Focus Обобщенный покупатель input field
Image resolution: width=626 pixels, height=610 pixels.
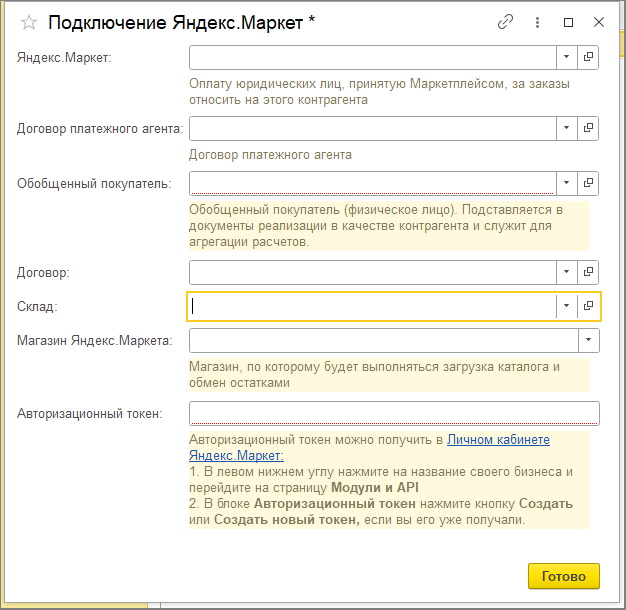[372, 183]
